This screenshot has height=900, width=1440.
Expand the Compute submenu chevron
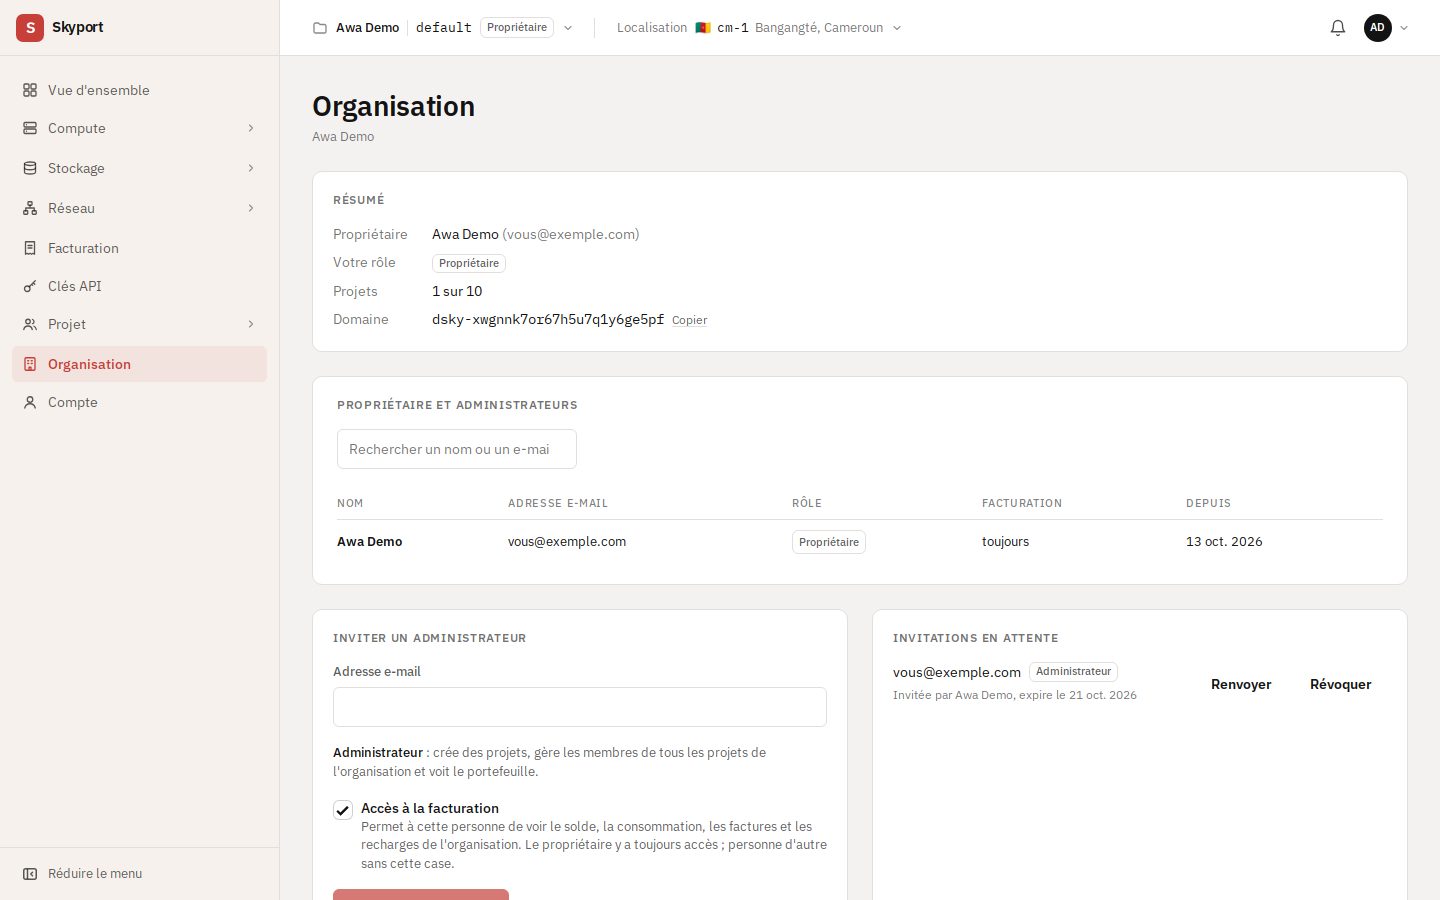pos(251,128)
